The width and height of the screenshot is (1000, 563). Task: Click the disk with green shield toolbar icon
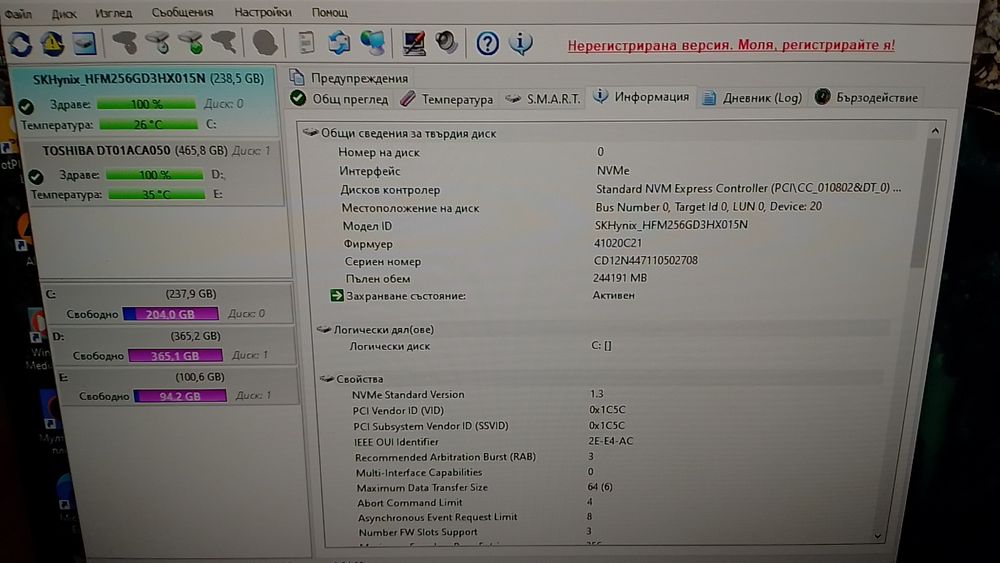click(x=191, y=43)
